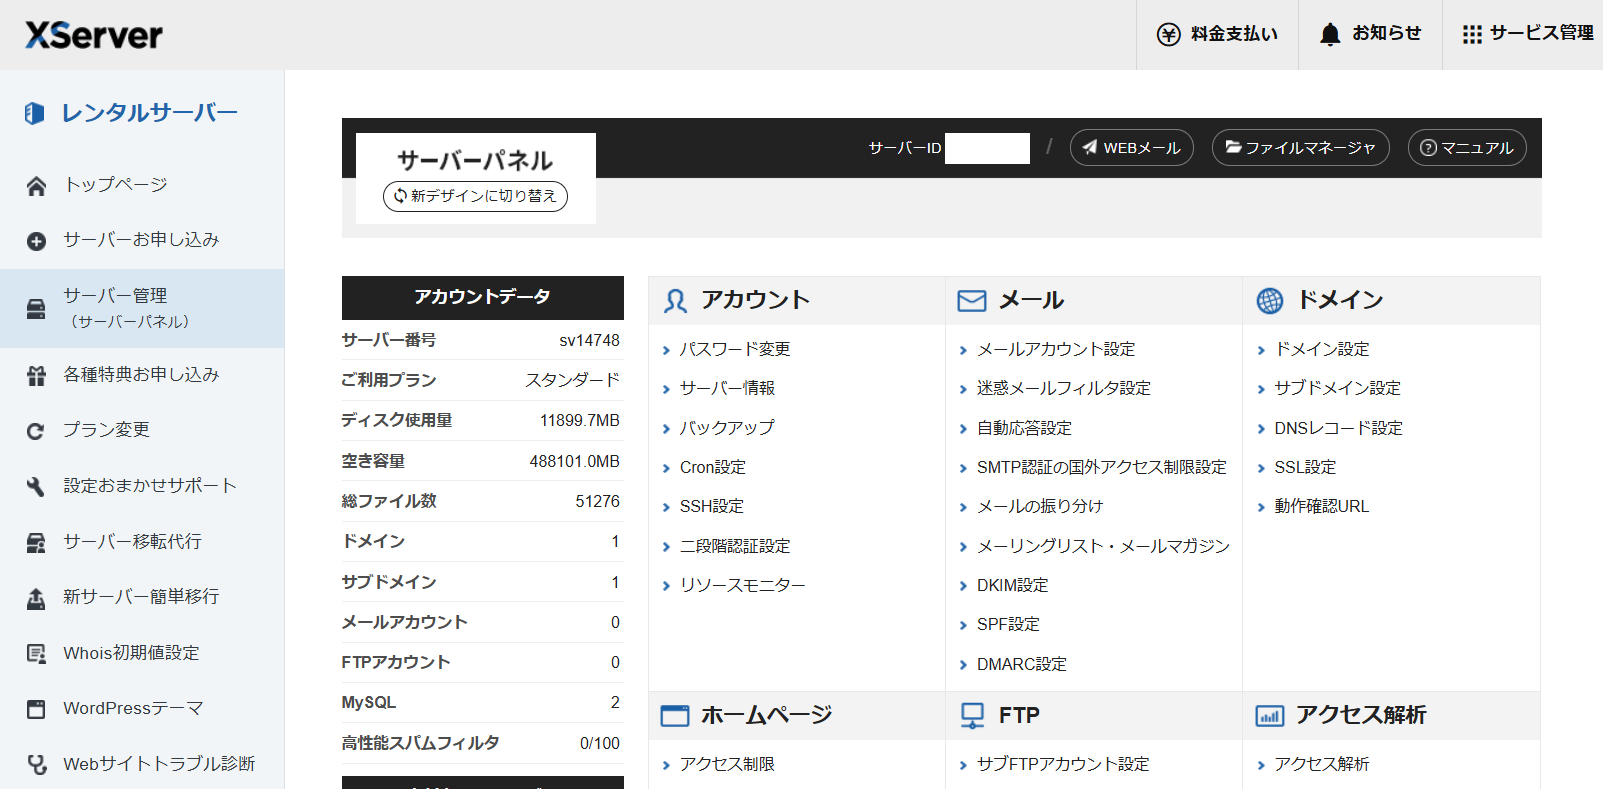Go to トップページ in sidebar
This screenshot has height=789, width=1603.
coord(116,185)
